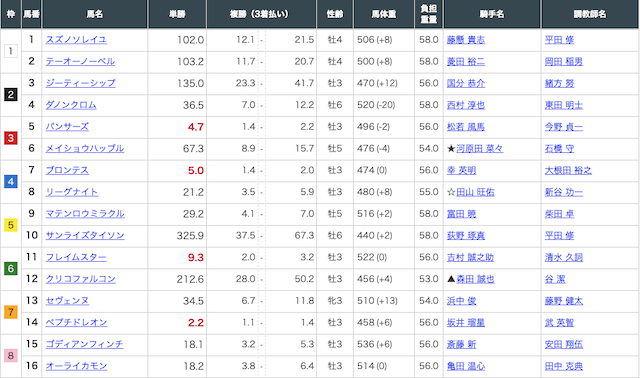
Task: Open trainer link 大根田 裕之
Action: [x=568, y=170]
